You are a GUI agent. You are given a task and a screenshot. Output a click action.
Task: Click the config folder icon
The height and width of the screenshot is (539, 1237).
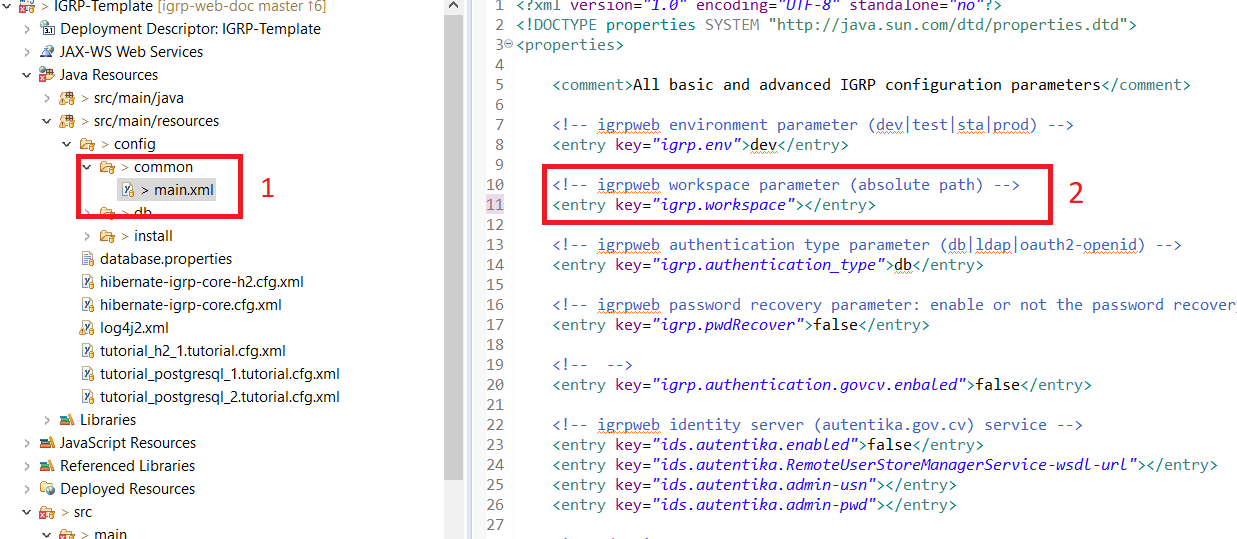(x=87, y=144)
